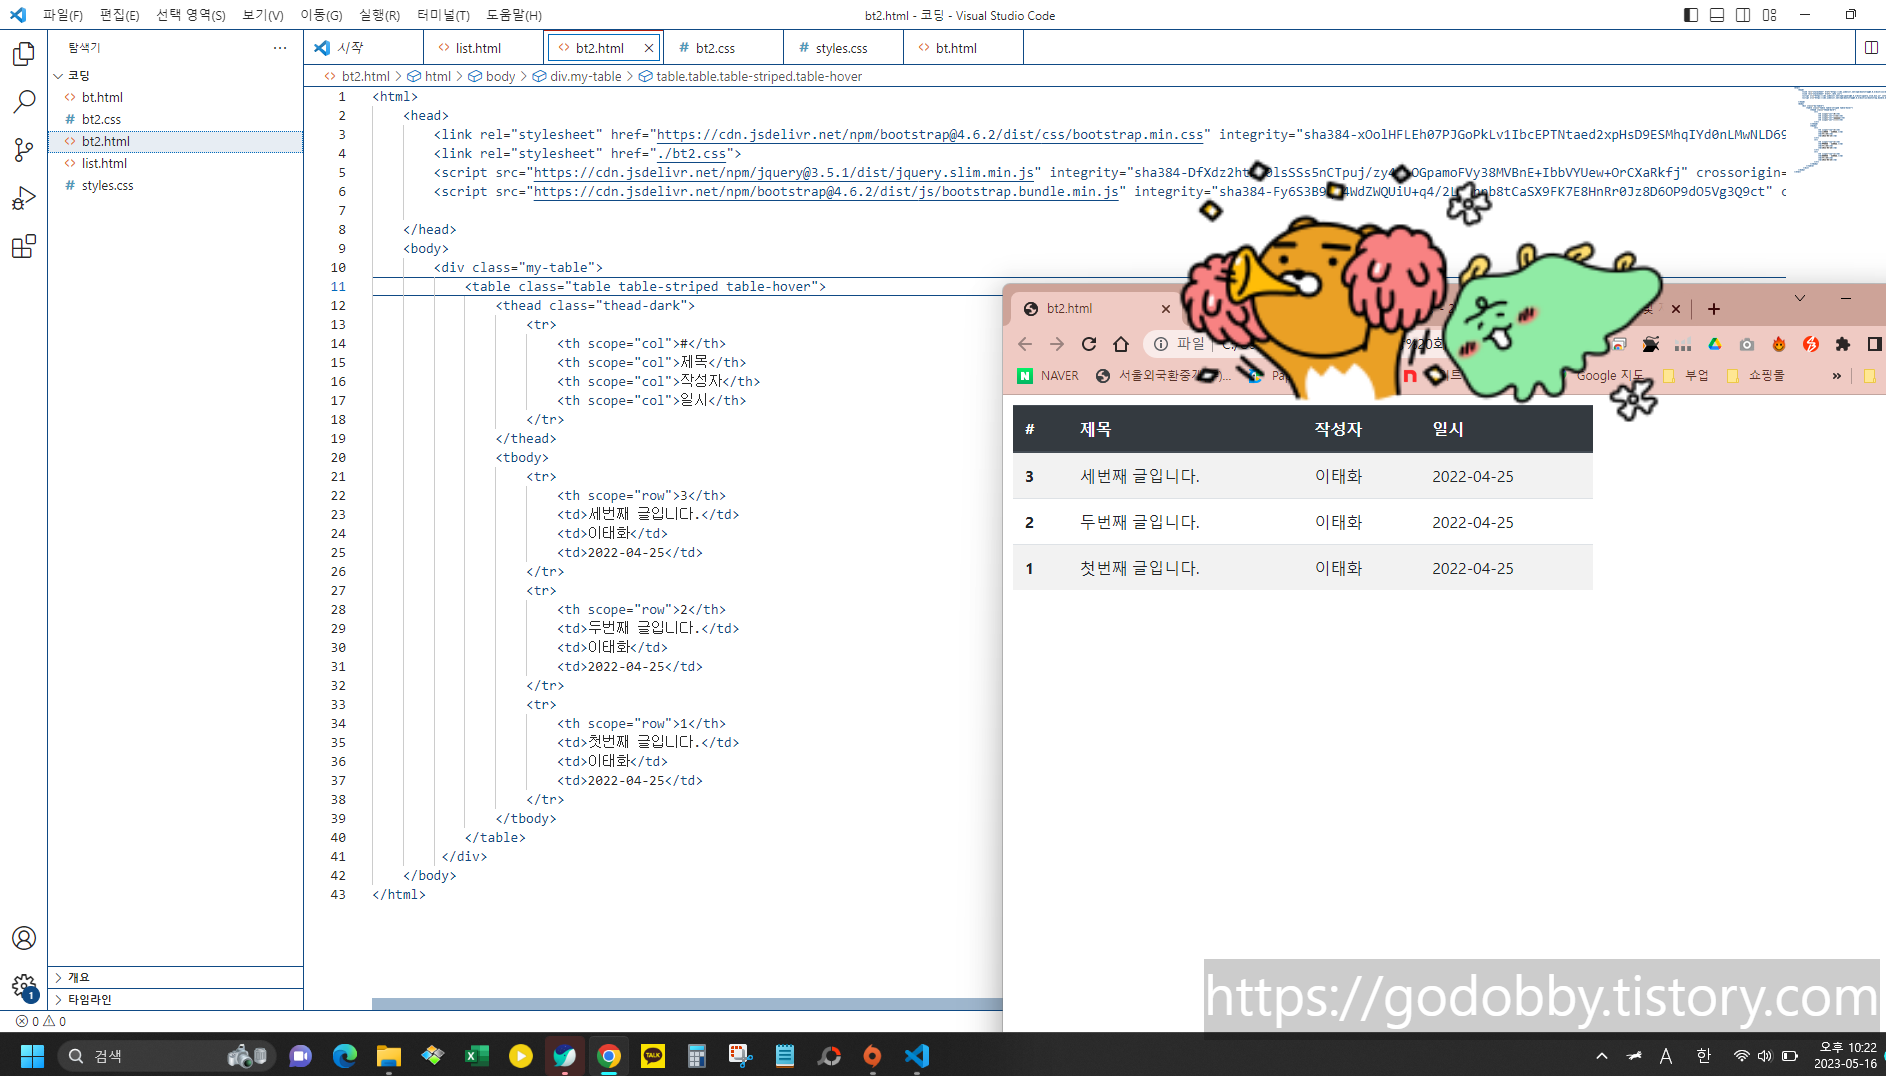Open the Manage gear menu
The height and width of the screenshot is (1076, 1886).
[24, 987]
